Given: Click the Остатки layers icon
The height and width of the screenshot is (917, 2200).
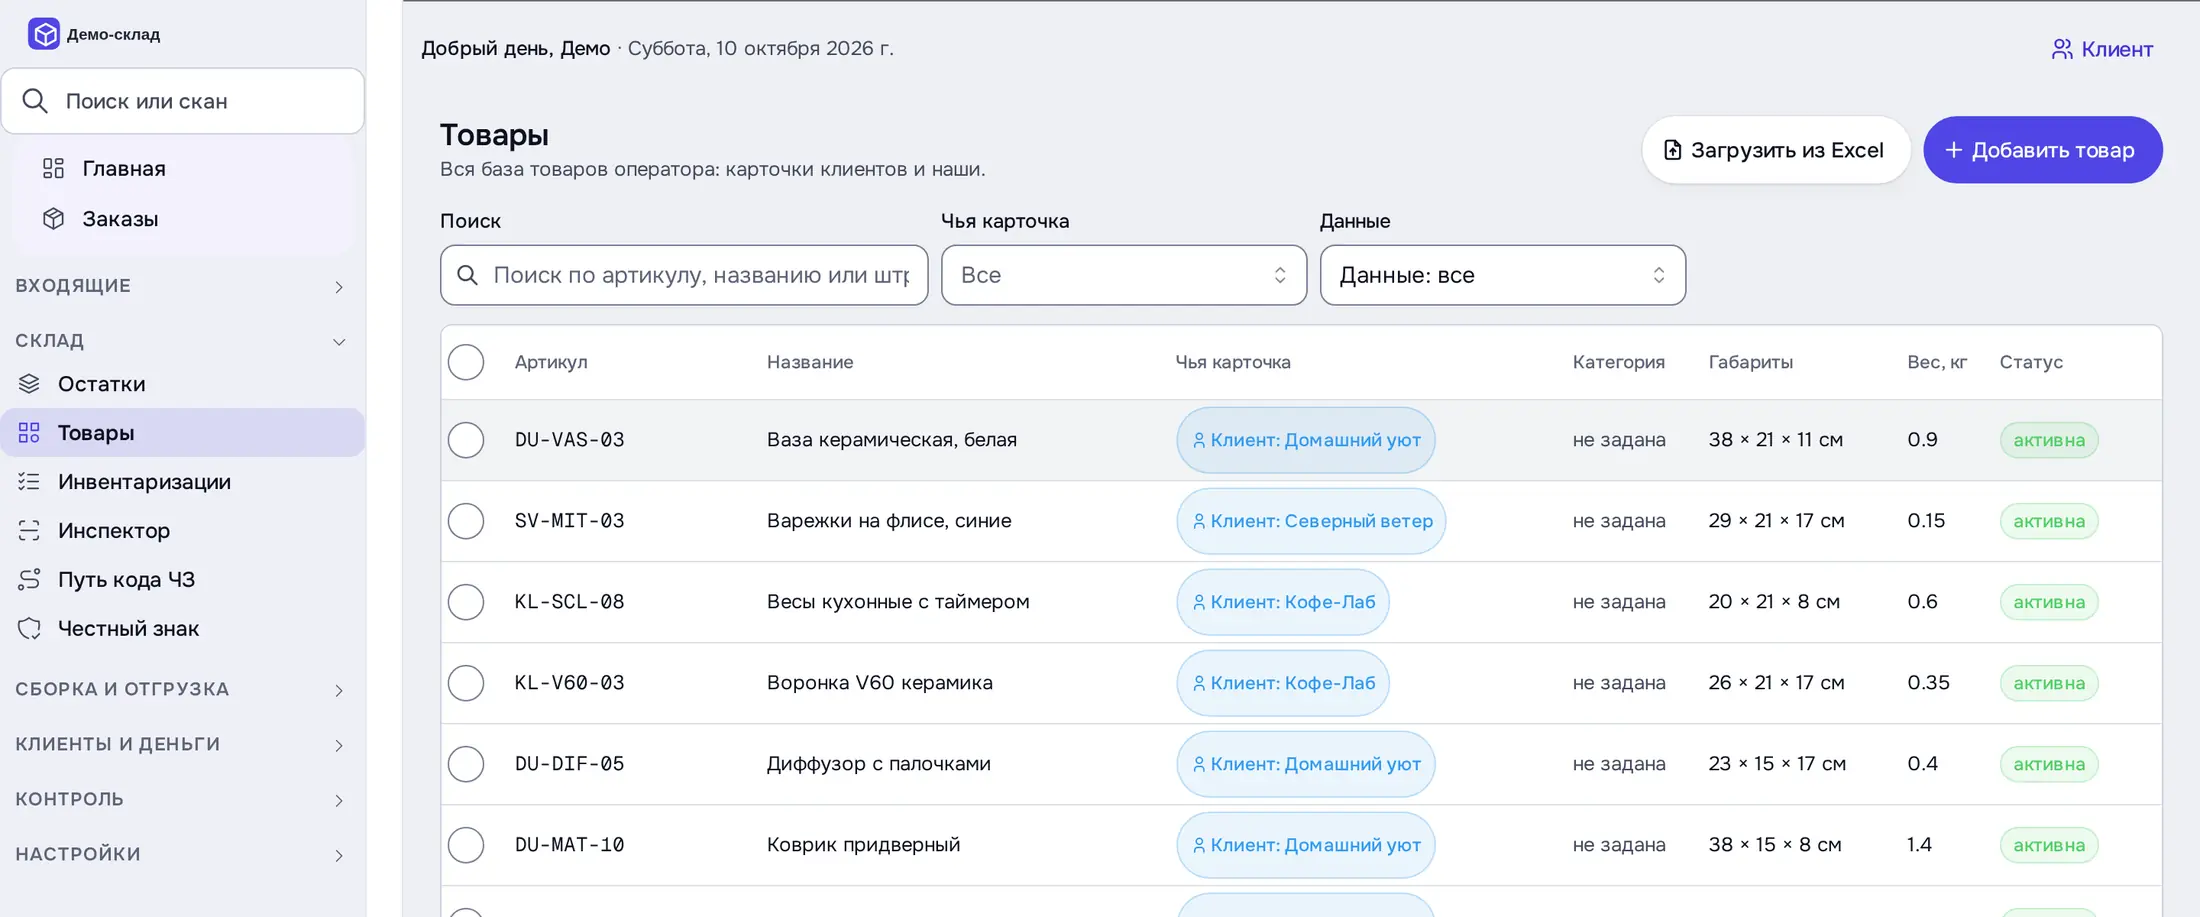Looking at the screenshot, I should click(x=29, y=383).
